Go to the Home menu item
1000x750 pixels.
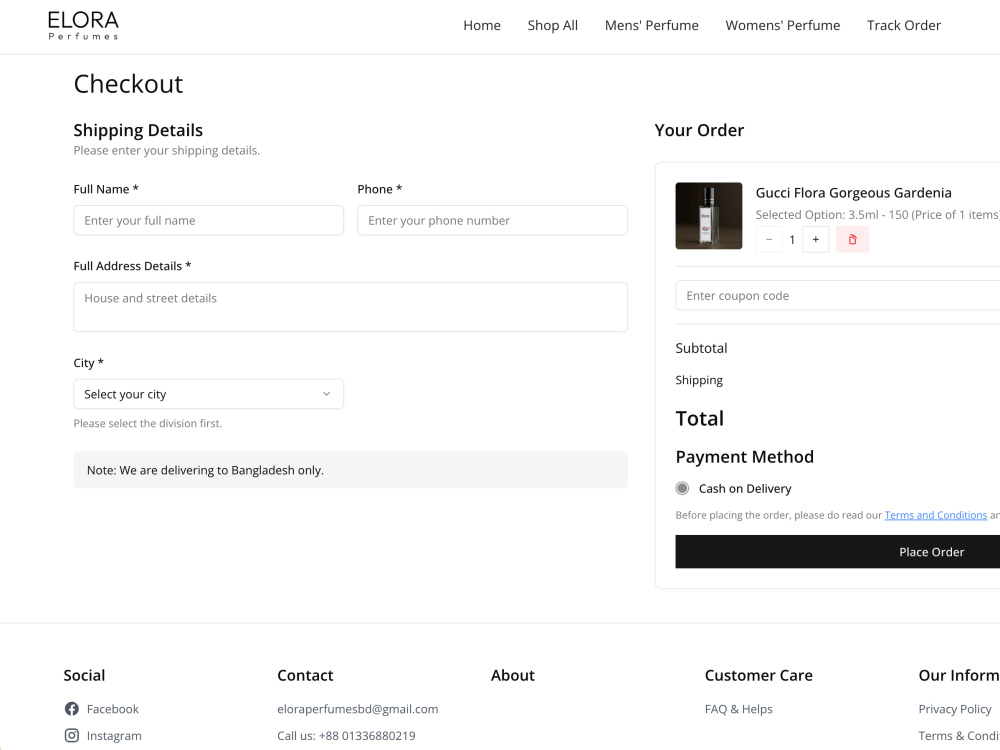pos(482,26)
